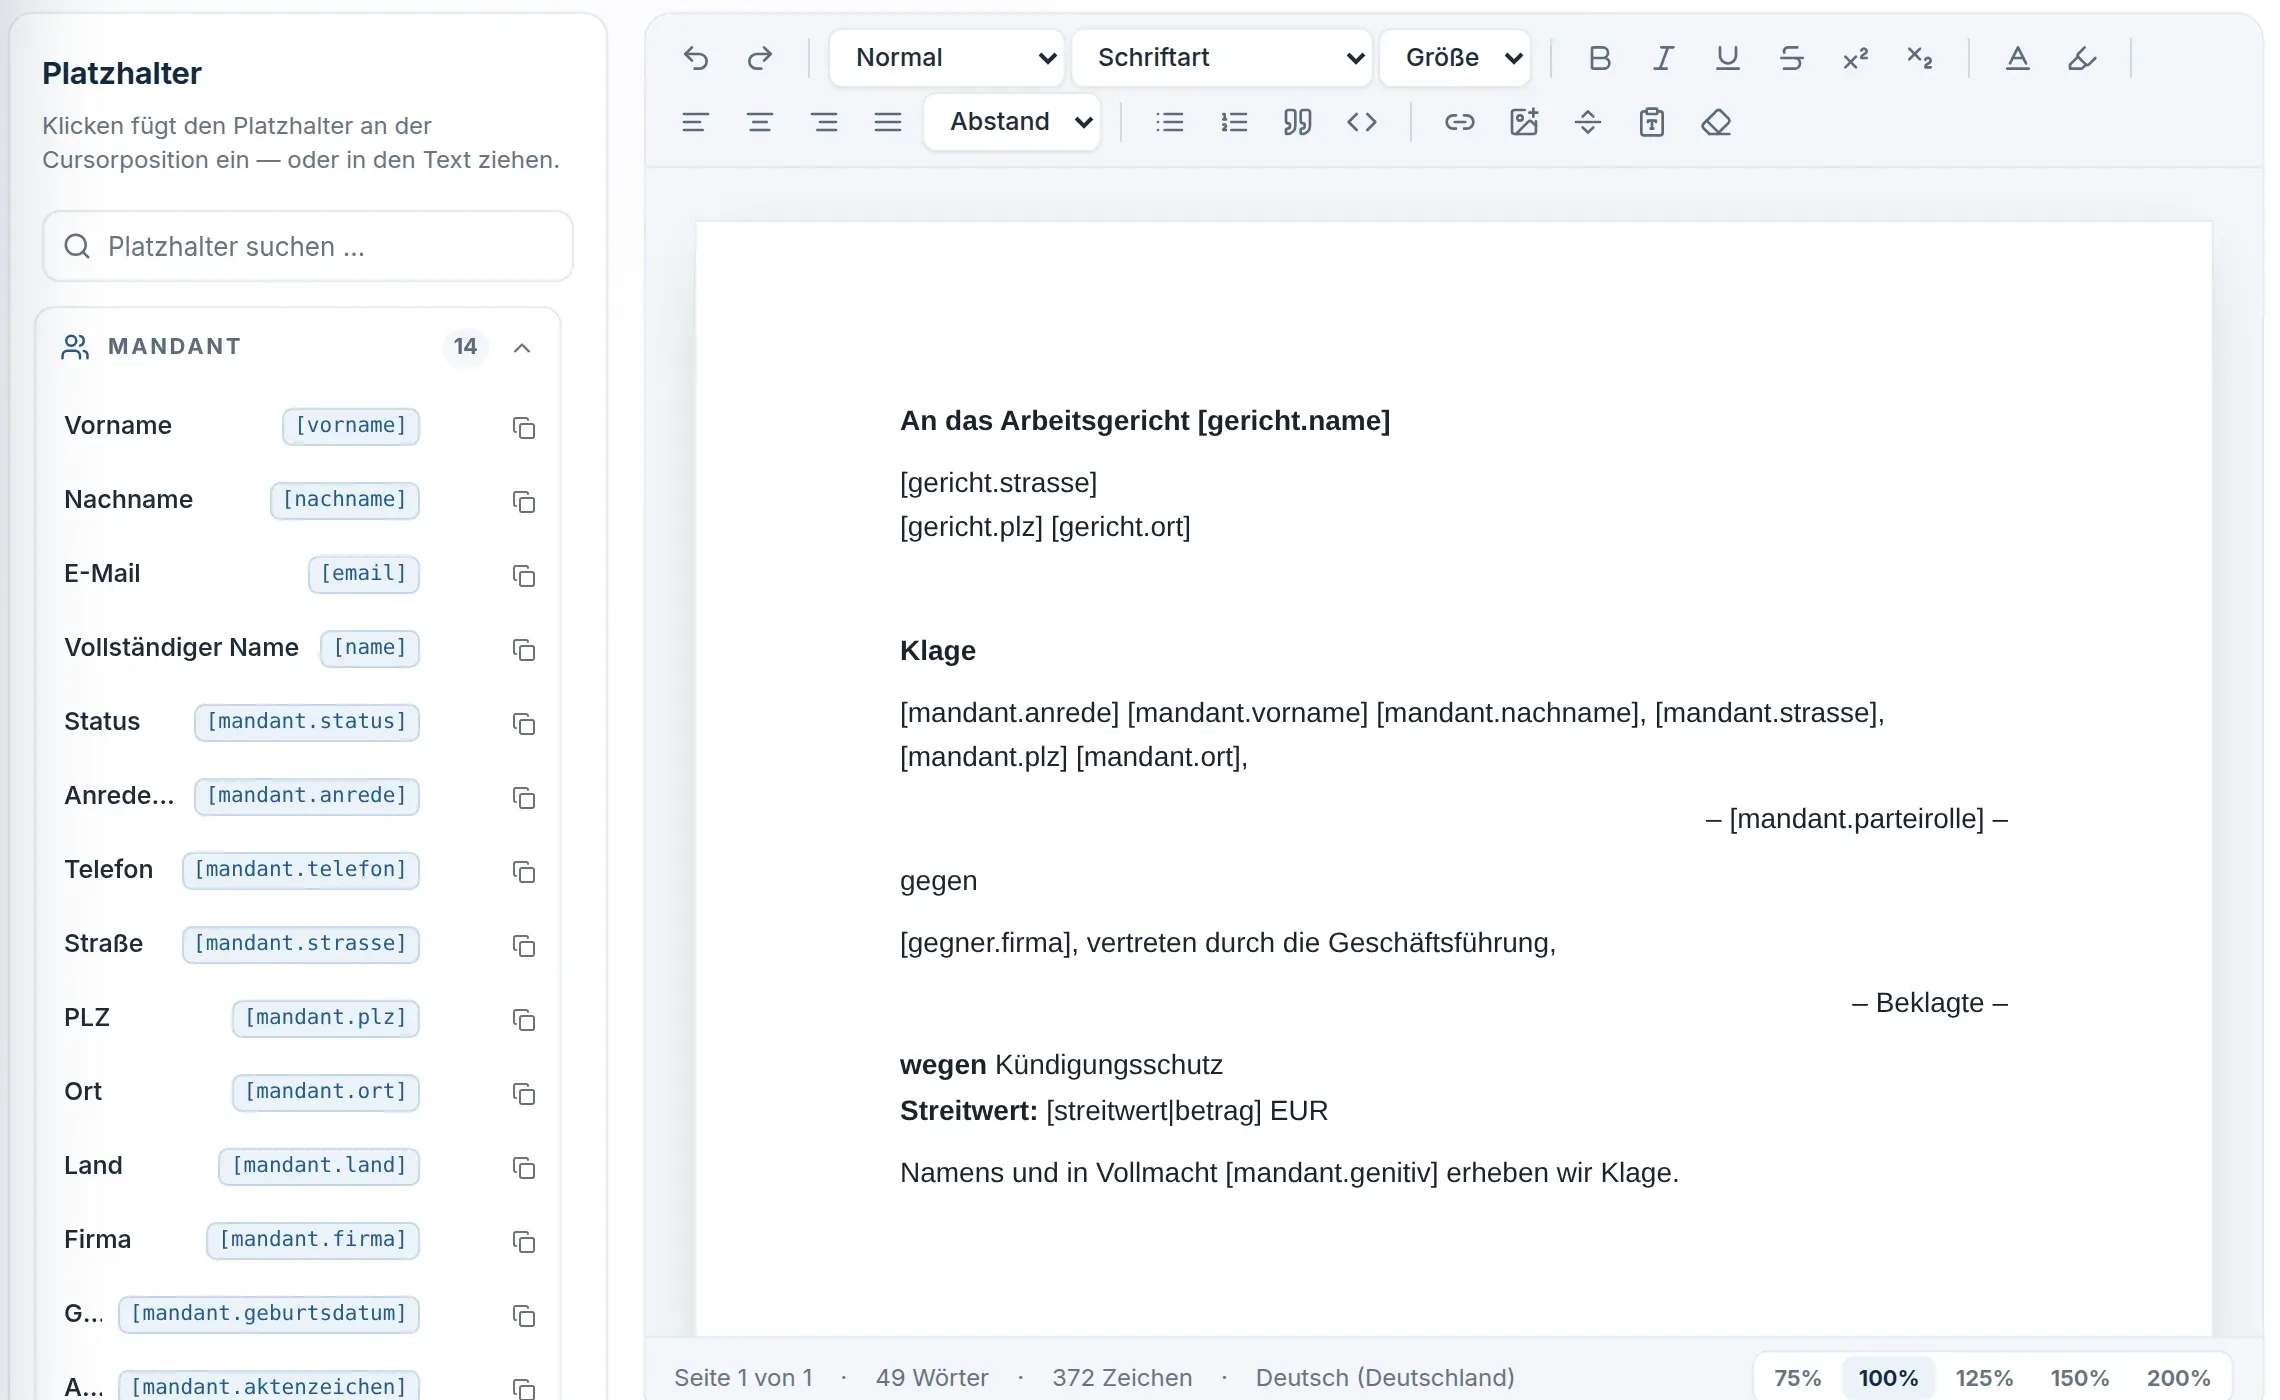The height and width of the screenshot is (1400, 2280).
Task: Toggle bold formatting
Action: pyautogui.click(x=1599, y=58)
